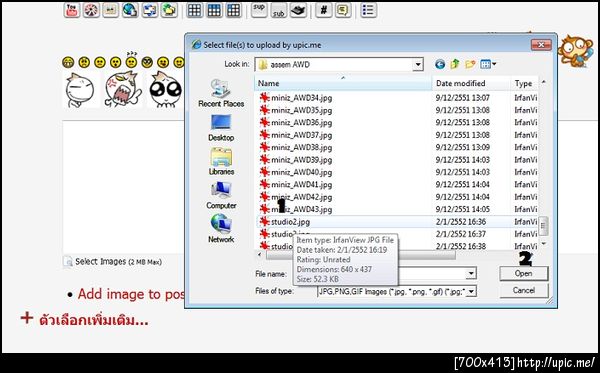
Task: Click the globe hyperlink icon in toolbar
Action: coord(130,10)
